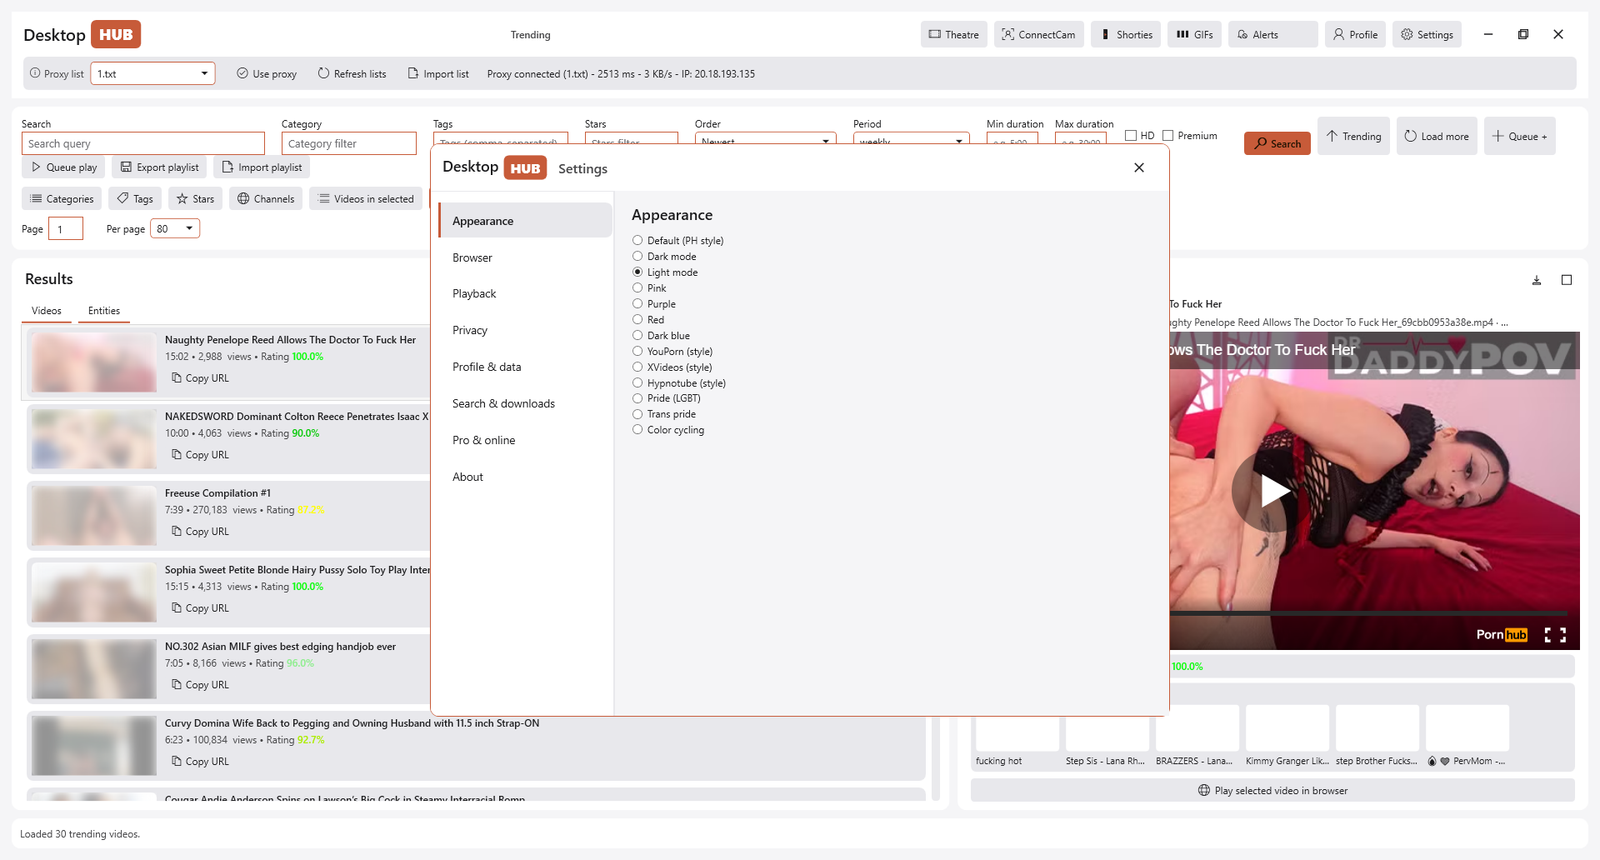Click the Trending arrow button

(1354, 136)
